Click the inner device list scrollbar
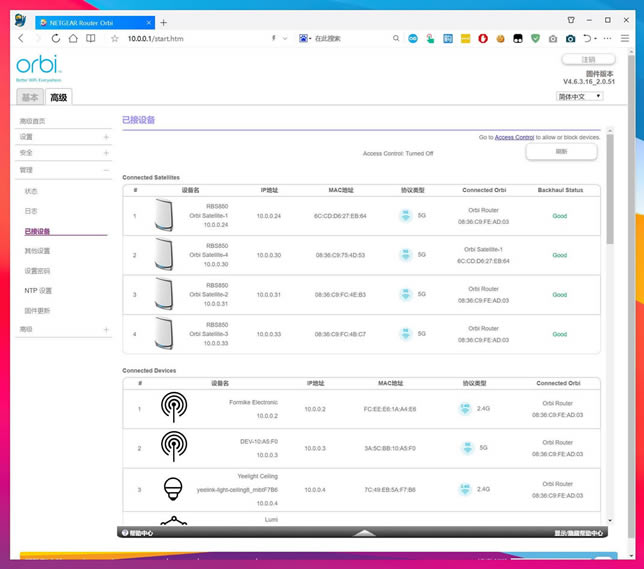The image size is (644, 569). 610,189
